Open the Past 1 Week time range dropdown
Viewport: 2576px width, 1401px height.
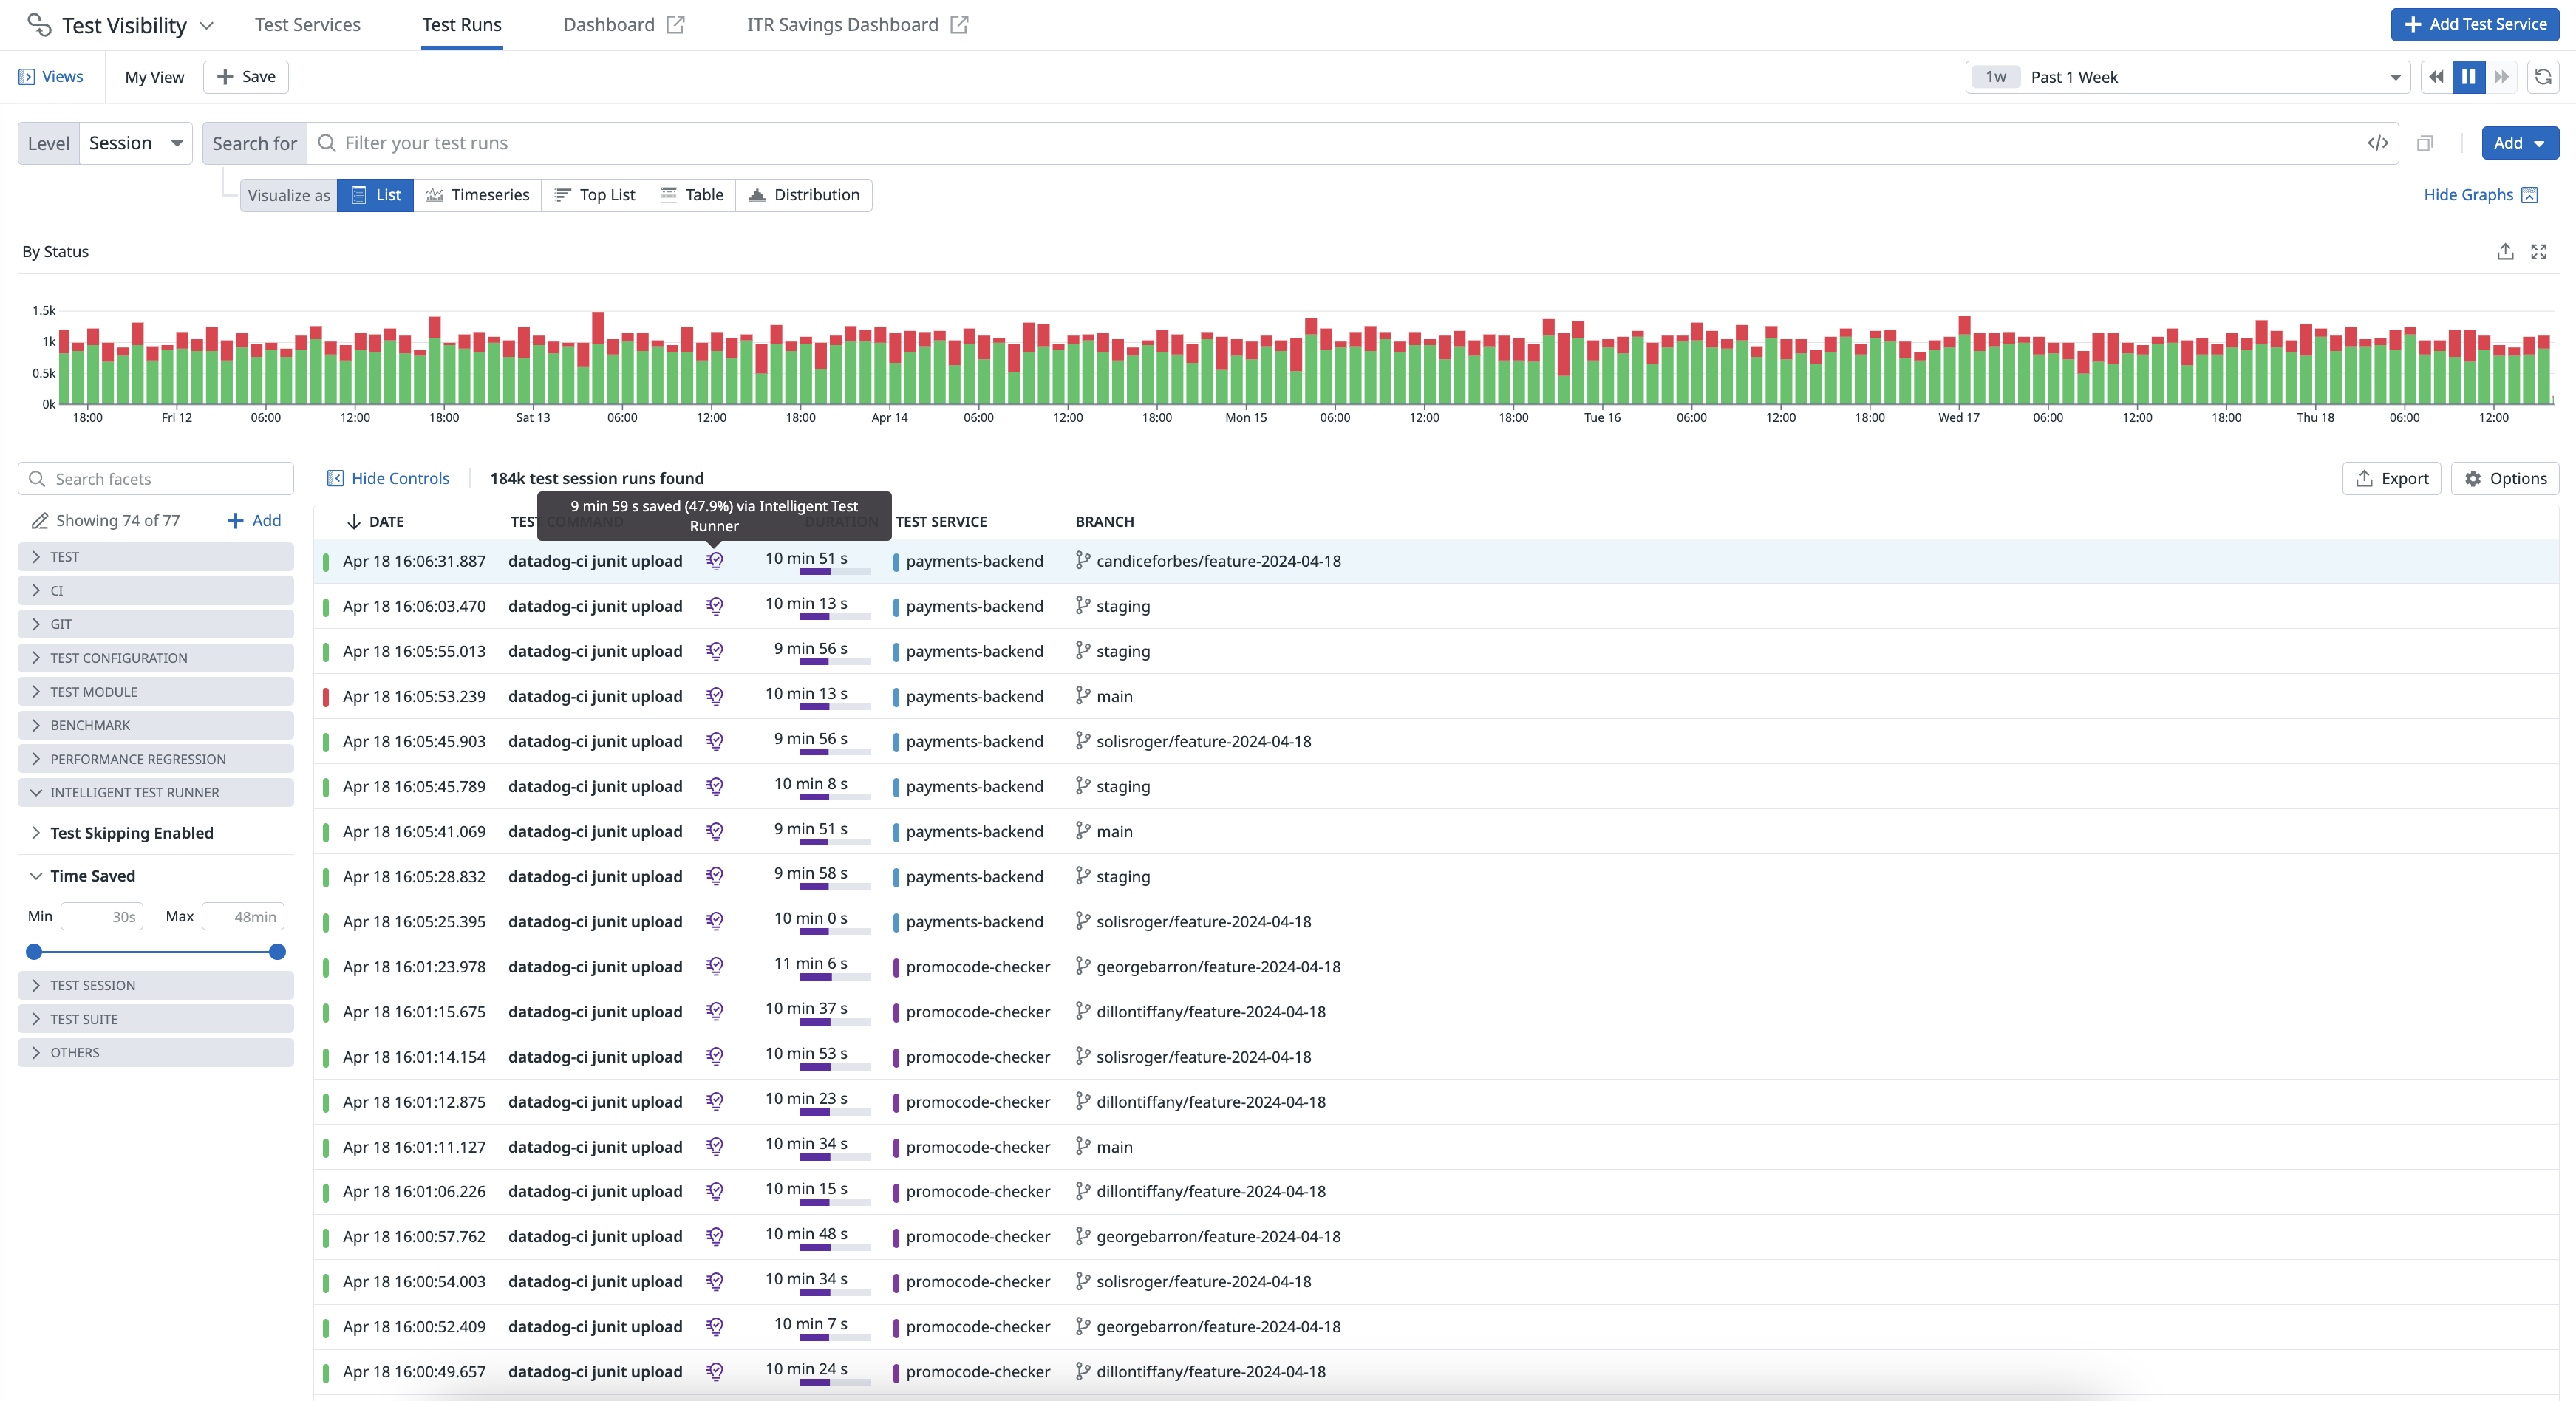coord(2189,77)
